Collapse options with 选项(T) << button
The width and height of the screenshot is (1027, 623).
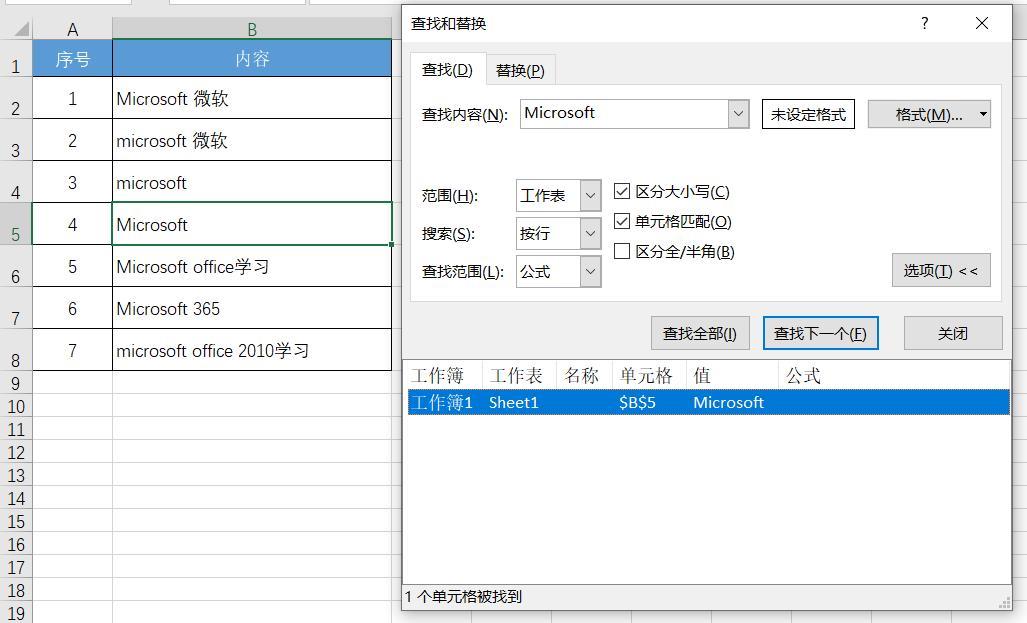coord(941,271)
